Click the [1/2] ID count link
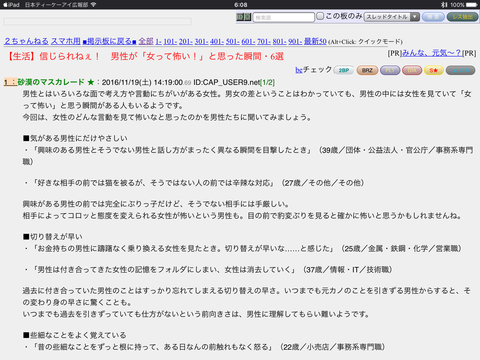480x360 pixels. 267,82
